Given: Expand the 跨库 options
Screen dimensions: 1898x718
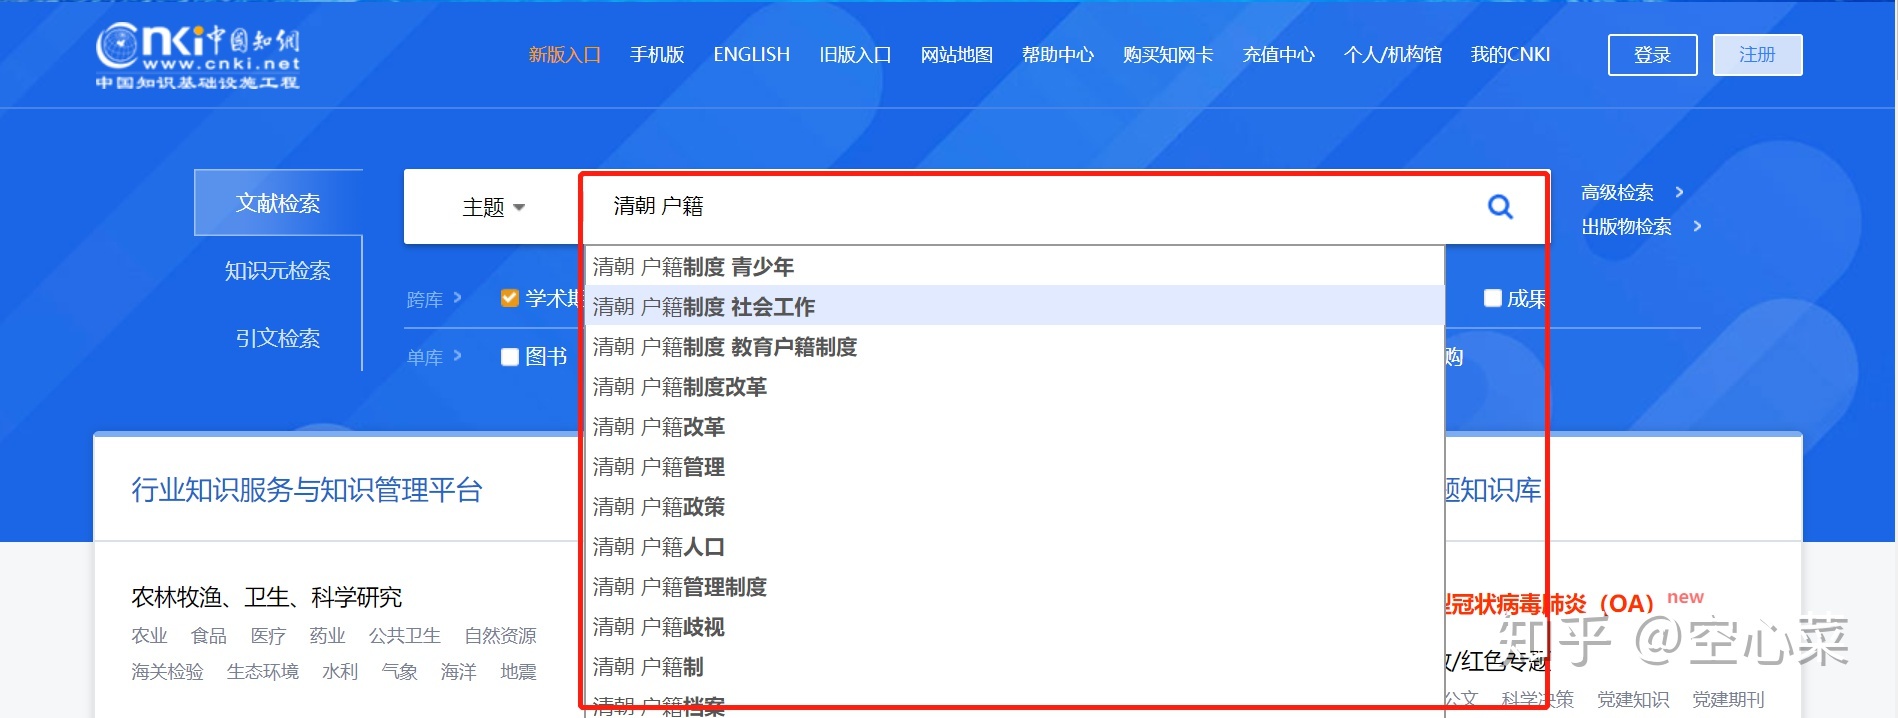Looking at the screenshot, I should [x=457, y=298].
